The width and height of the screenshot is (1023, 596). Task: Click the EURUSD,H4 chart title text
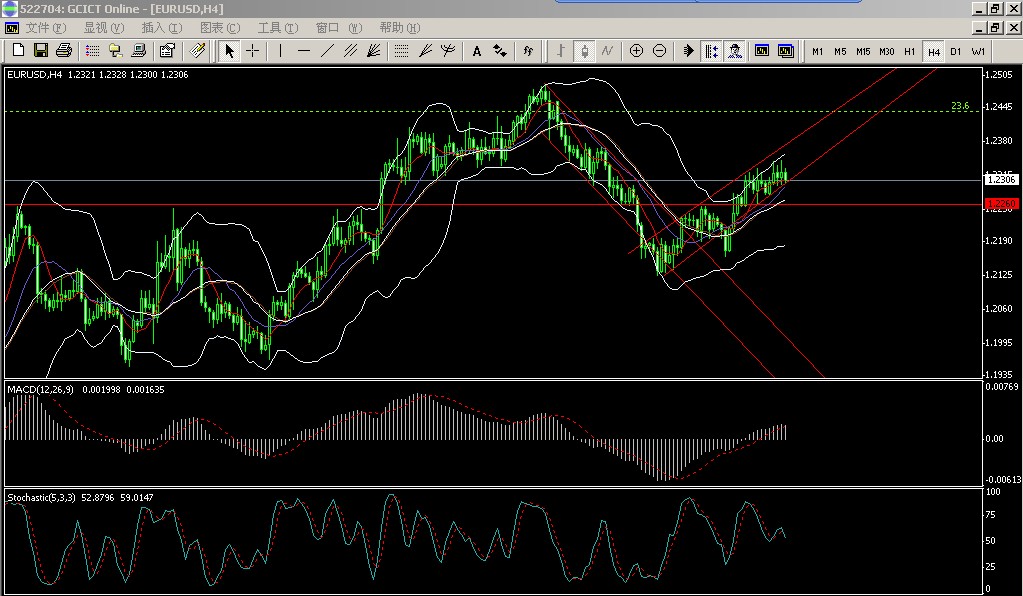click(35, 74)
